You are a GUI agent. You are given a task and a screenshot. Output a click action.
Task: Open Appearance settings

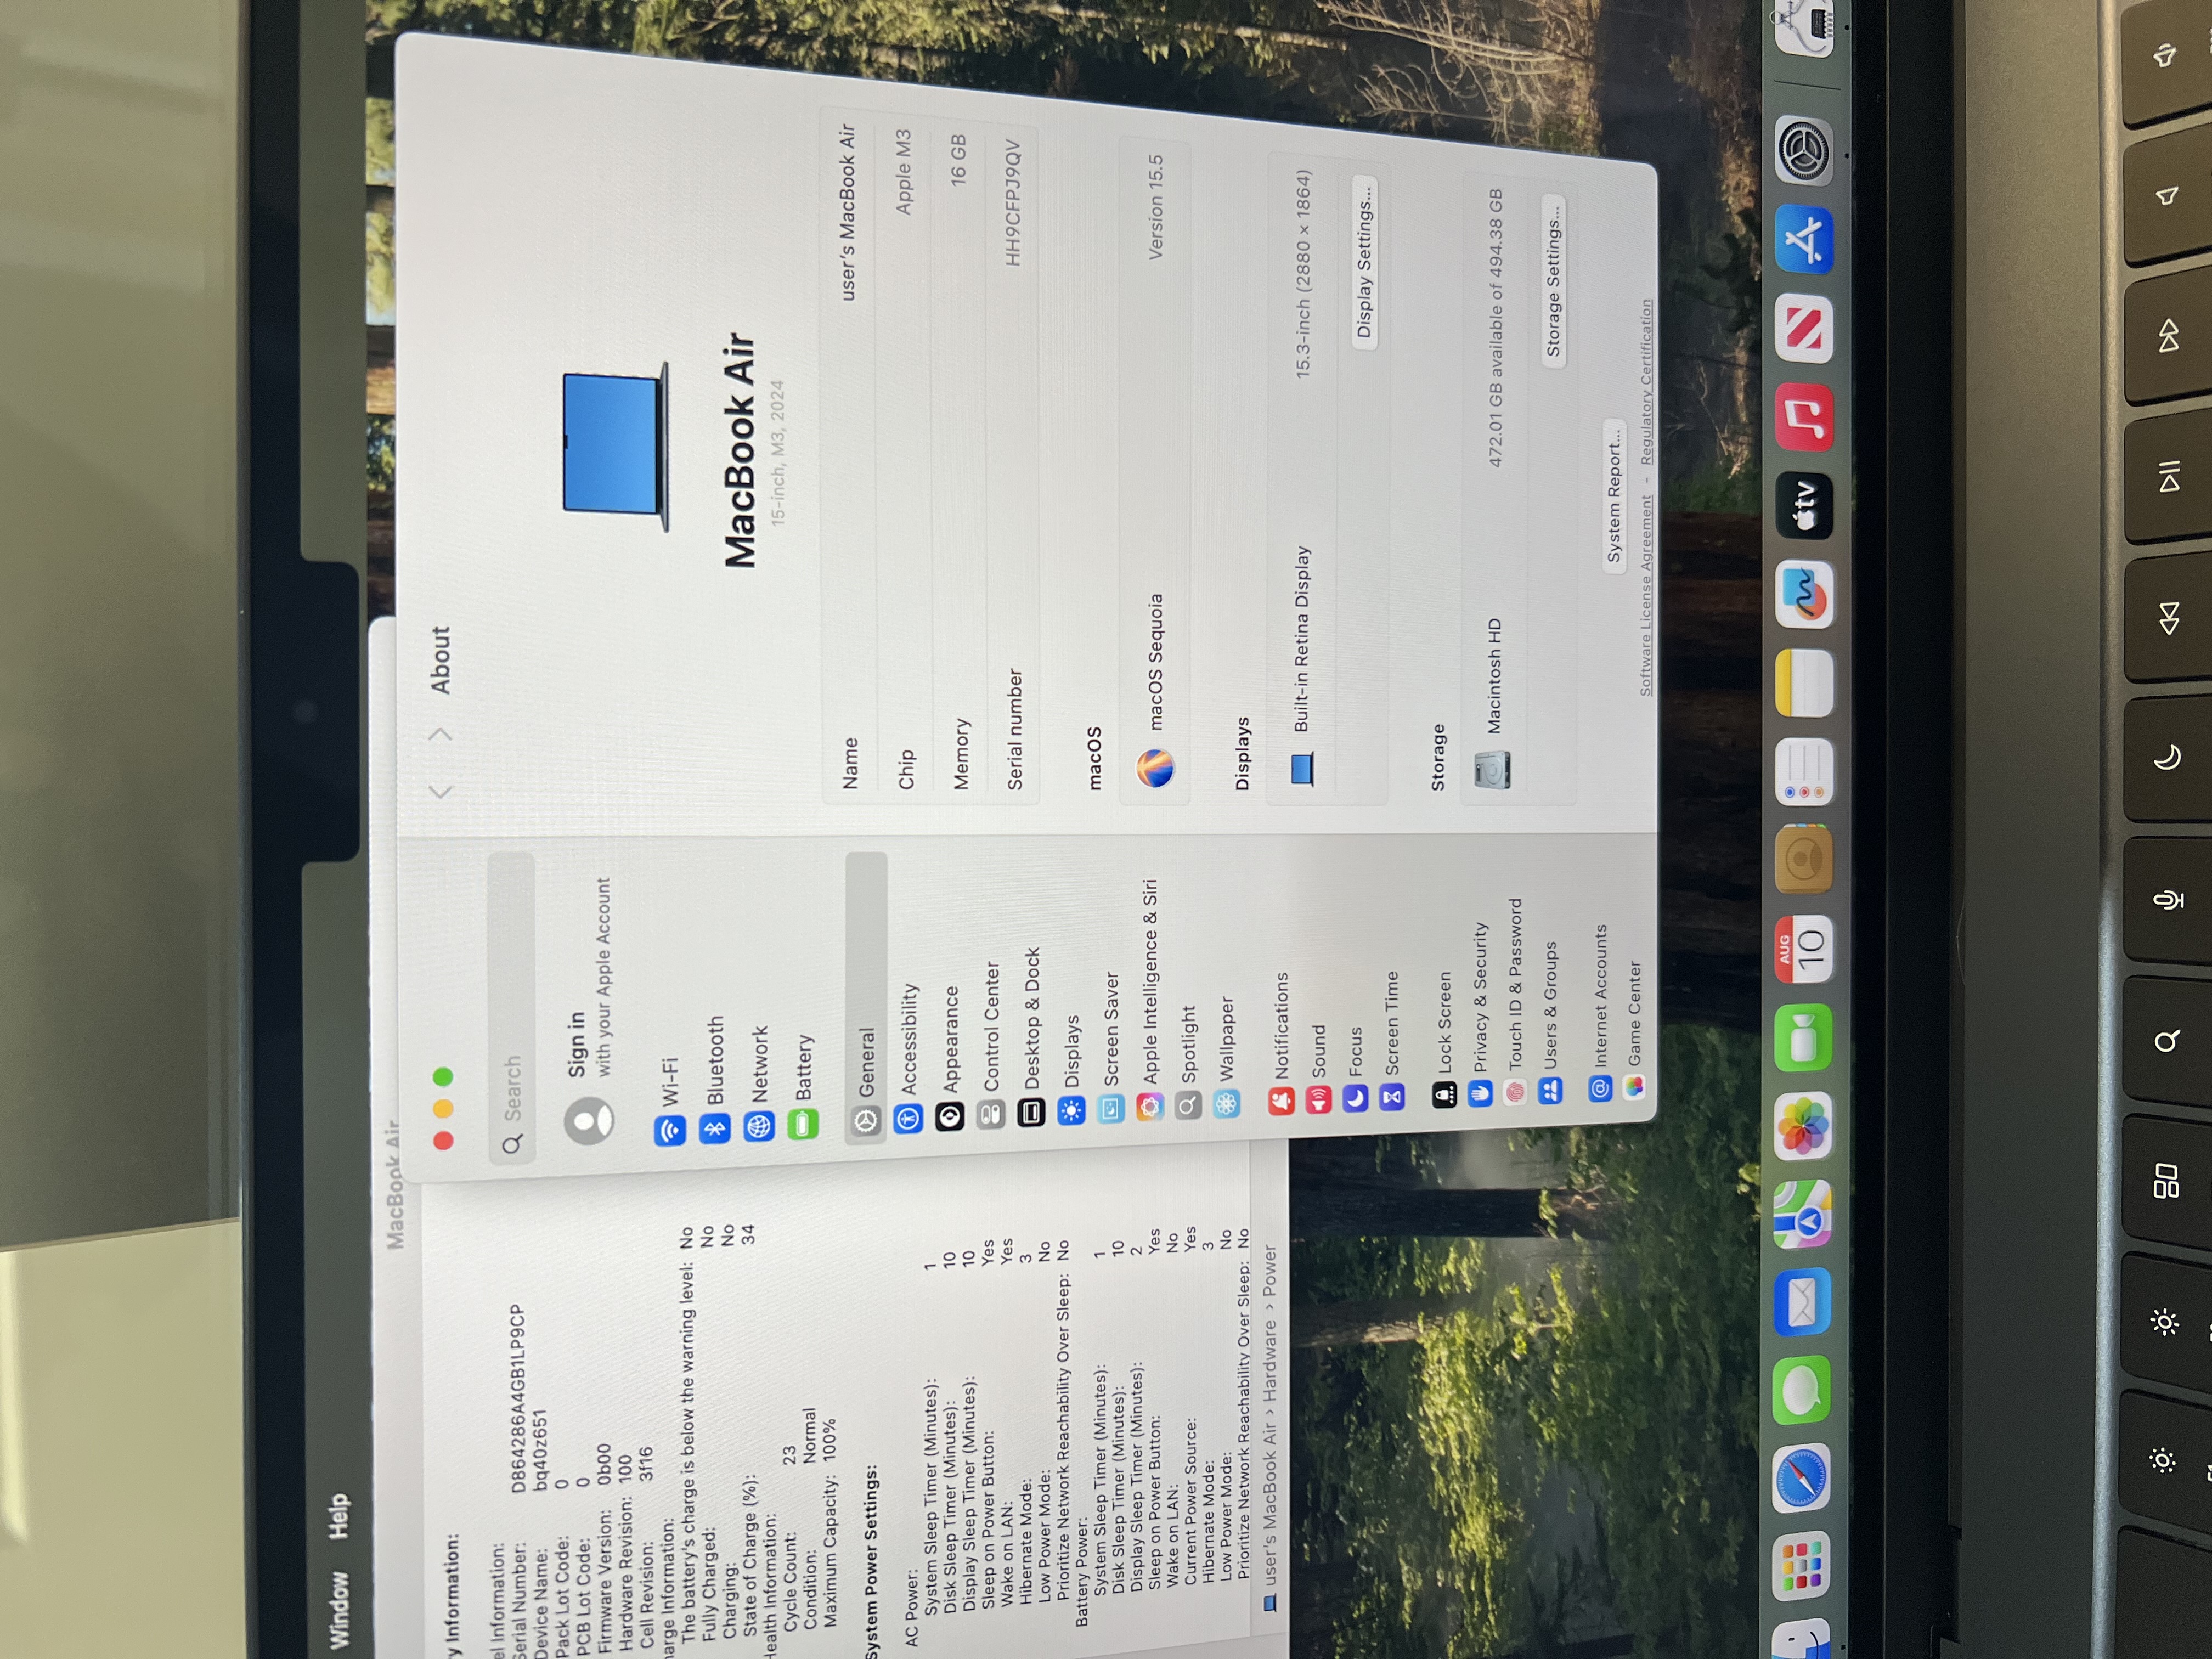coord(949,1058)
